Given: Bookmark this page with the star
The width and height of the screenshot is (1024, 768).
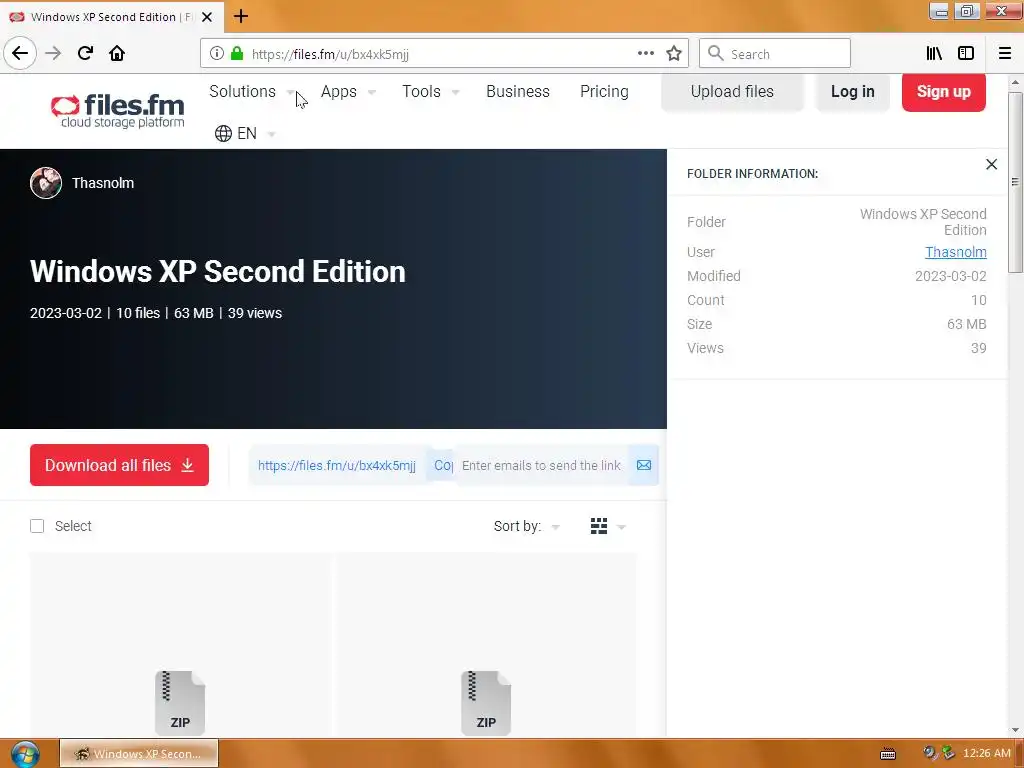Looking at the screenshot, I should pyautogui.click(x=674, y=54).
